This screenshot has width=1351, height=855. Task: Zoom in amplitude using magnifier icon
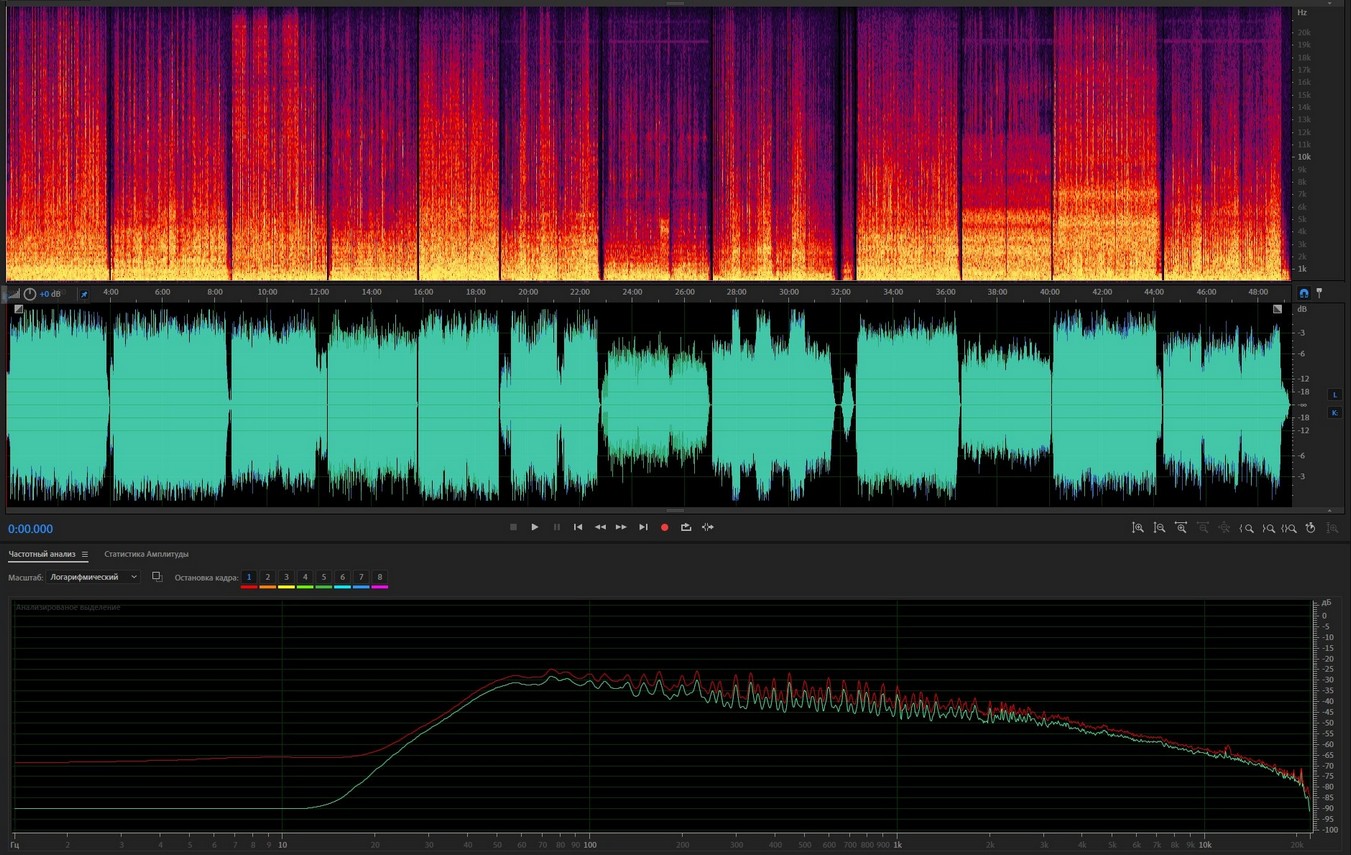pyautogui.click(x=1138, y=527)
